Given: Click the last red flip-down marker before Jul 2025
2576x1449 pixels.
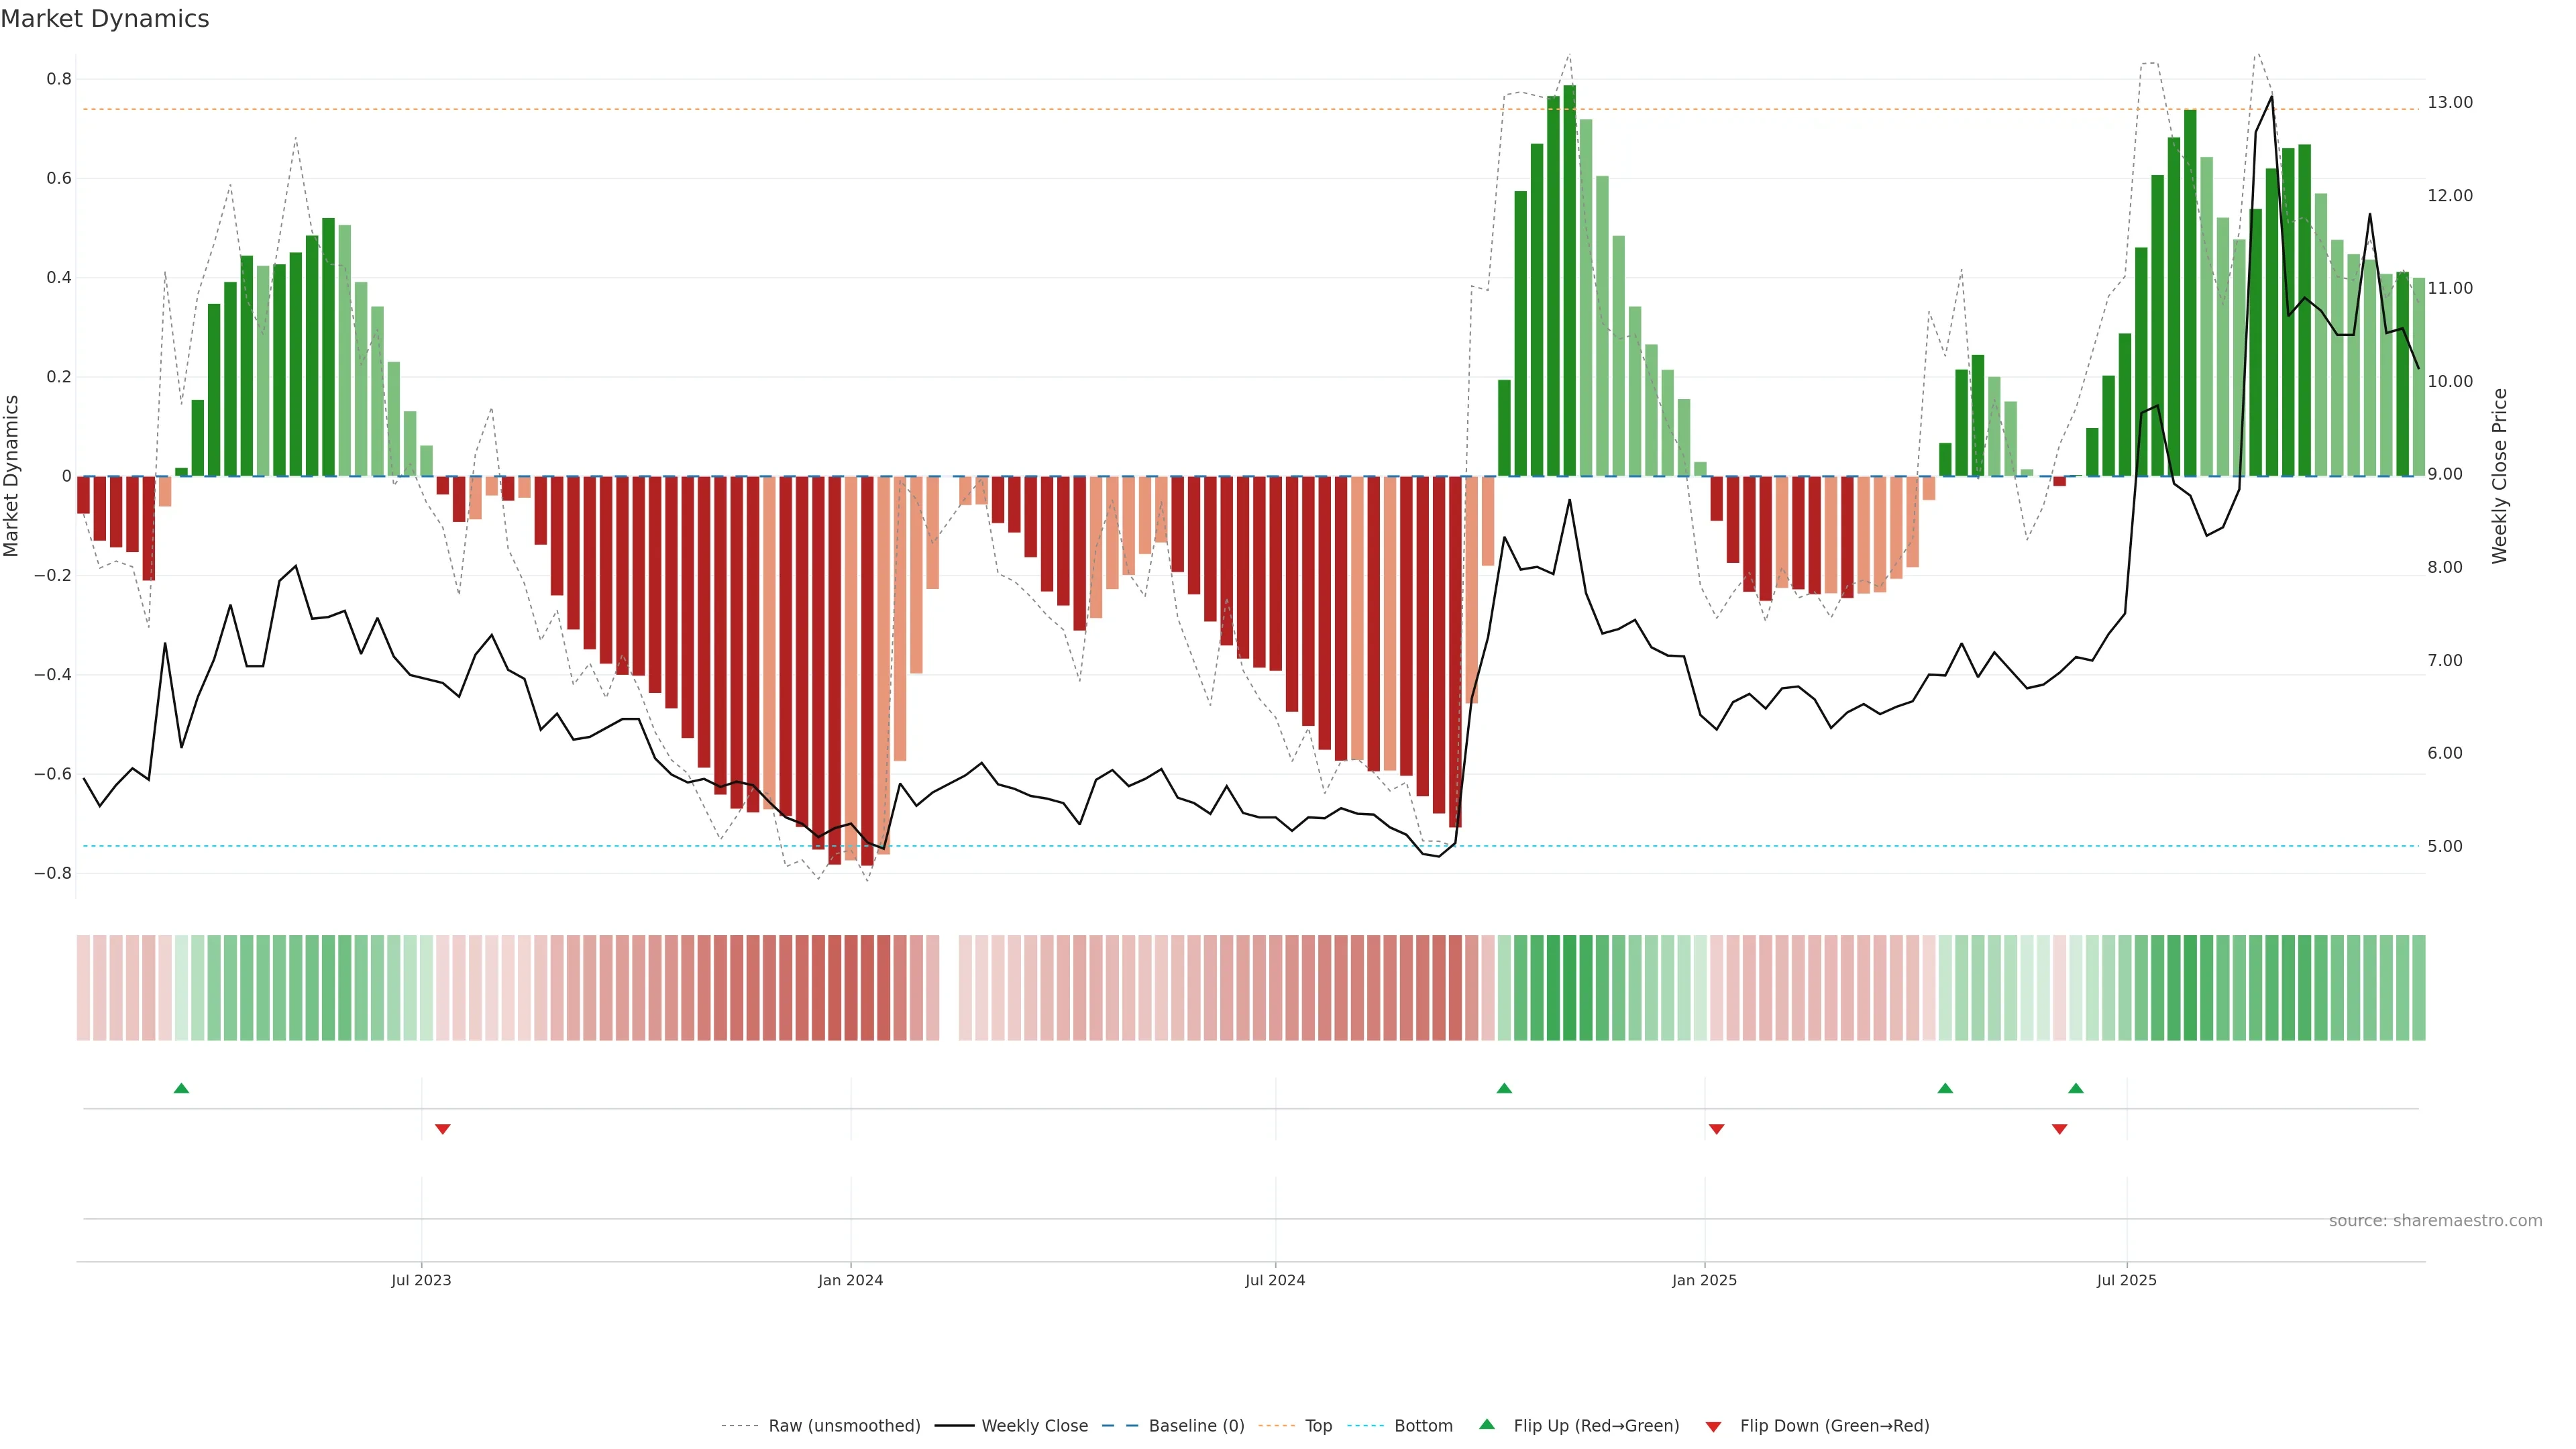Looking at the screenshot, I should pos(2059,1129).
